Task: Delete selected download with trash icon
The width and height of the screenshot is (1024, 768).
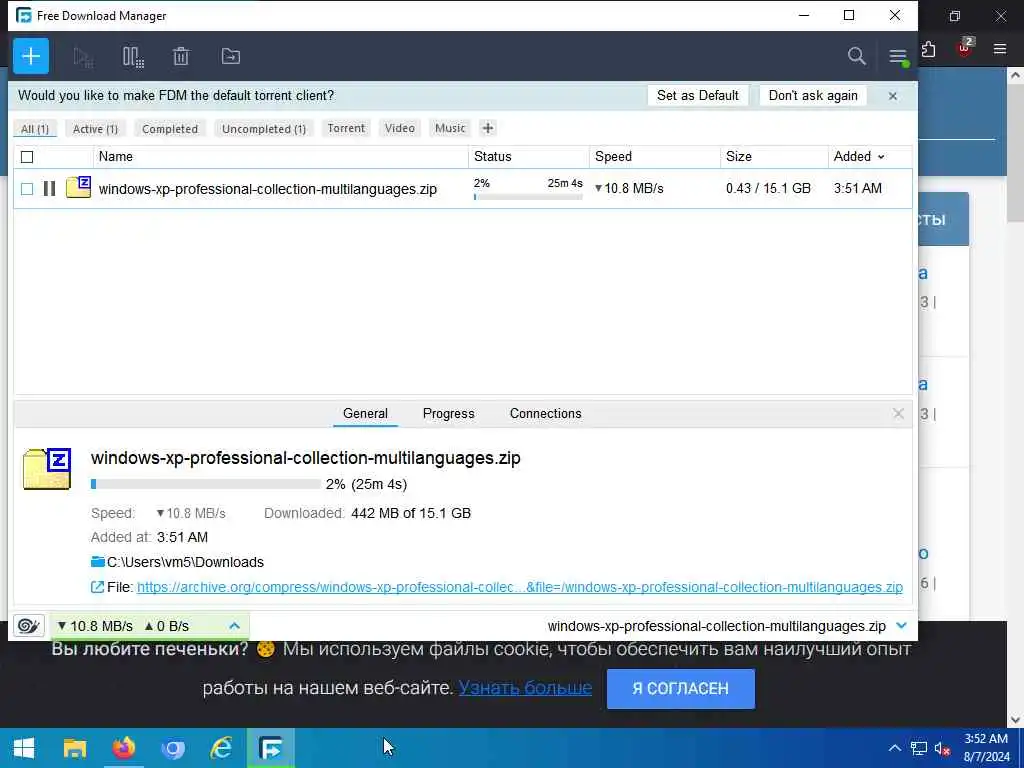Action: 181,57
